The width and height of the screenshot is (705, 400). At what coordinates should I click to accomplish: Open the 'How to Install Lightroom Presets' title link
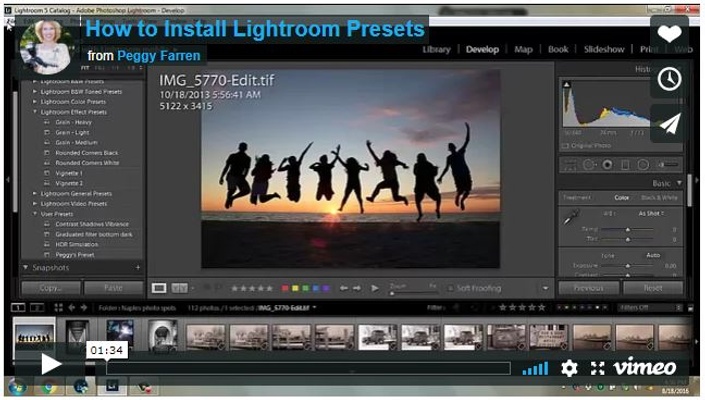(254, 29)
